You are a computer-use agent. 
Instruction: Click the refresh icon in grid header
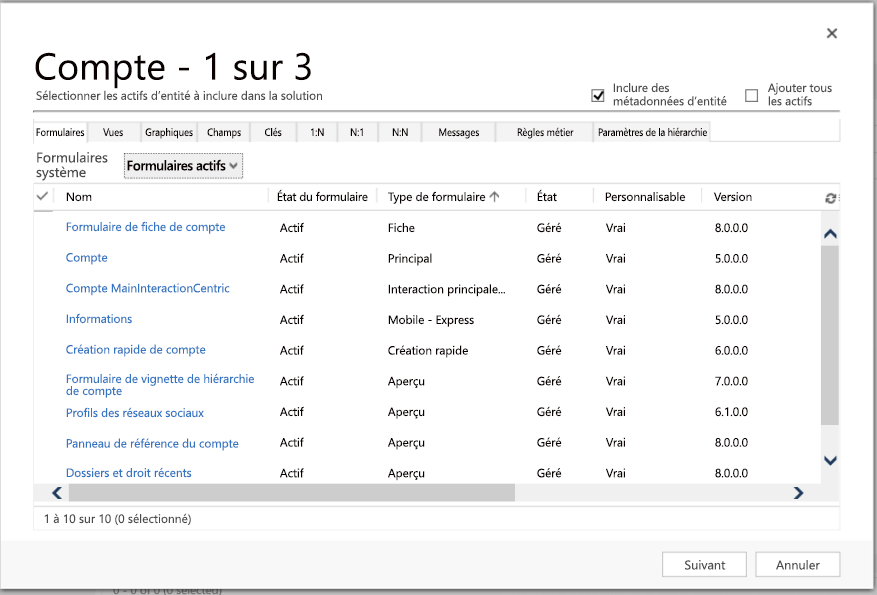pos(830,198)
